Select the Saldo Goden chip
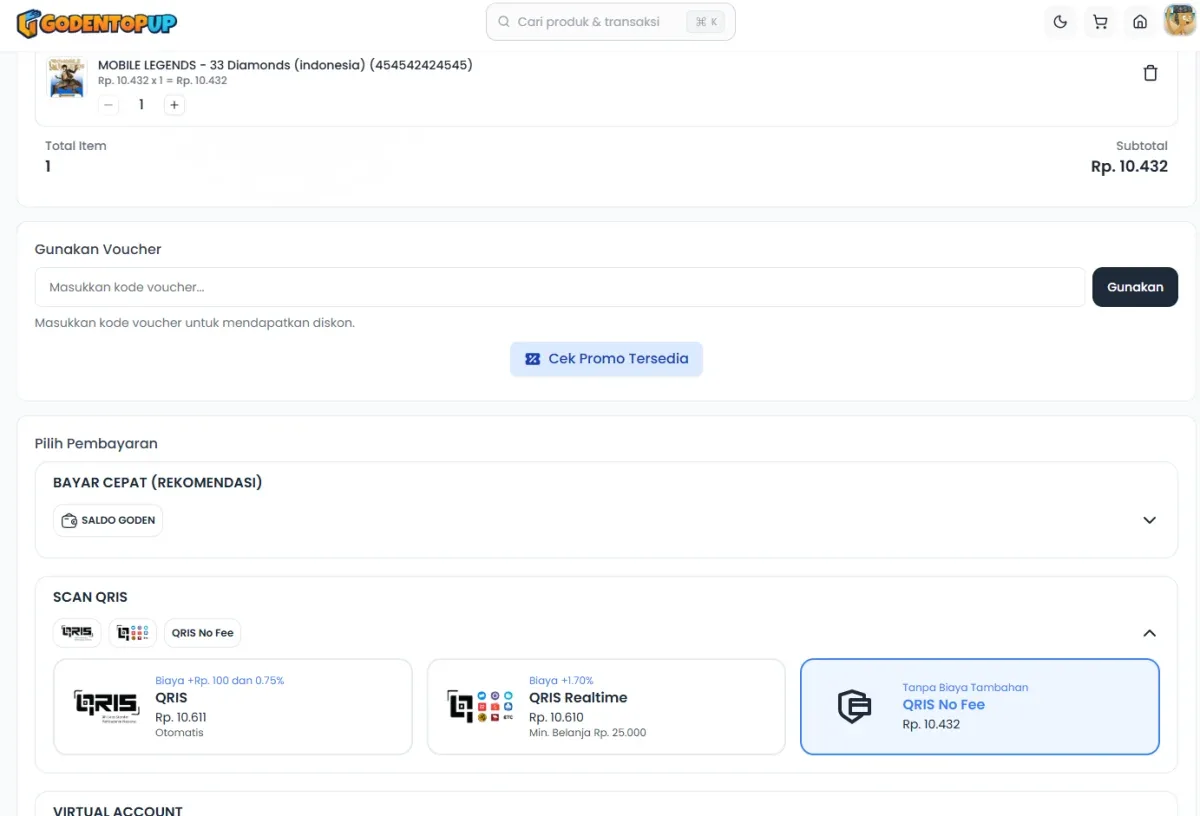The width and height of the screenshot is (1200, 816). tap(108, 521)
